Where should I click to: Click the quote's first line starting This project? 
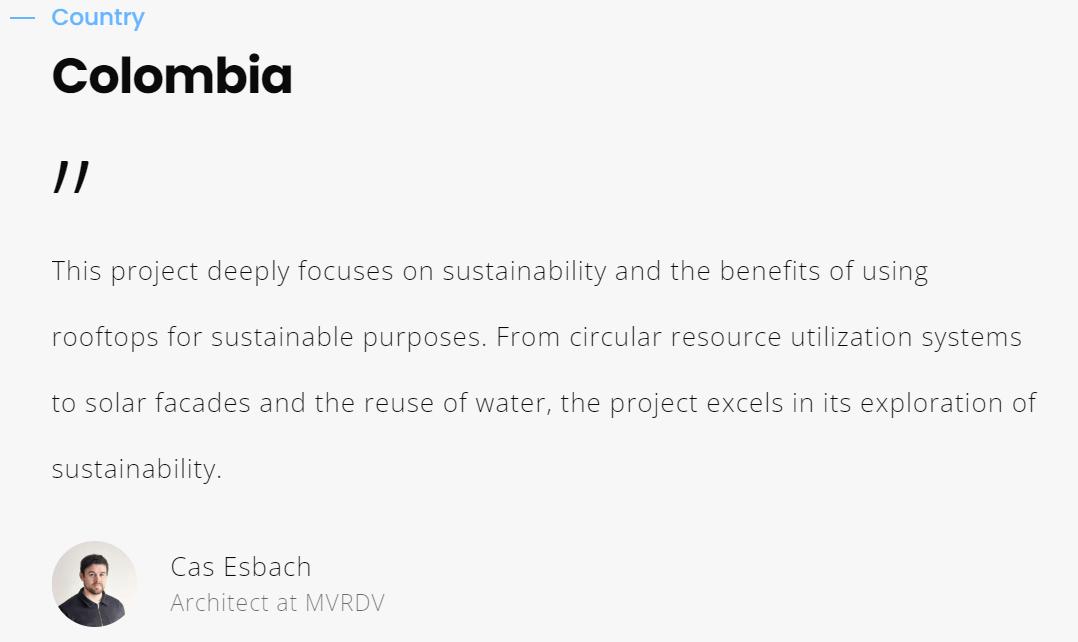(x=490, y=272)
